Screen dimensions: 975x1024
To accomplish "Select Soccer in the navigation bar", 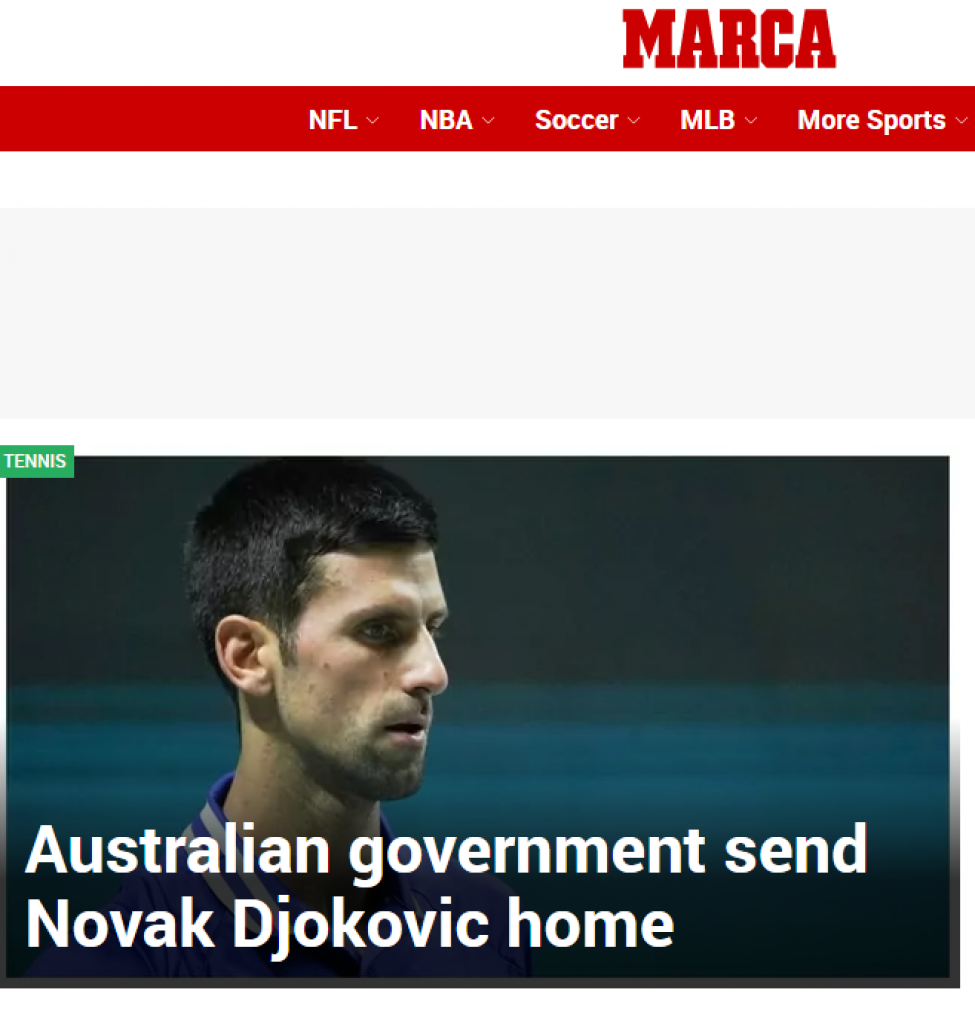I will tap(576, 120).
